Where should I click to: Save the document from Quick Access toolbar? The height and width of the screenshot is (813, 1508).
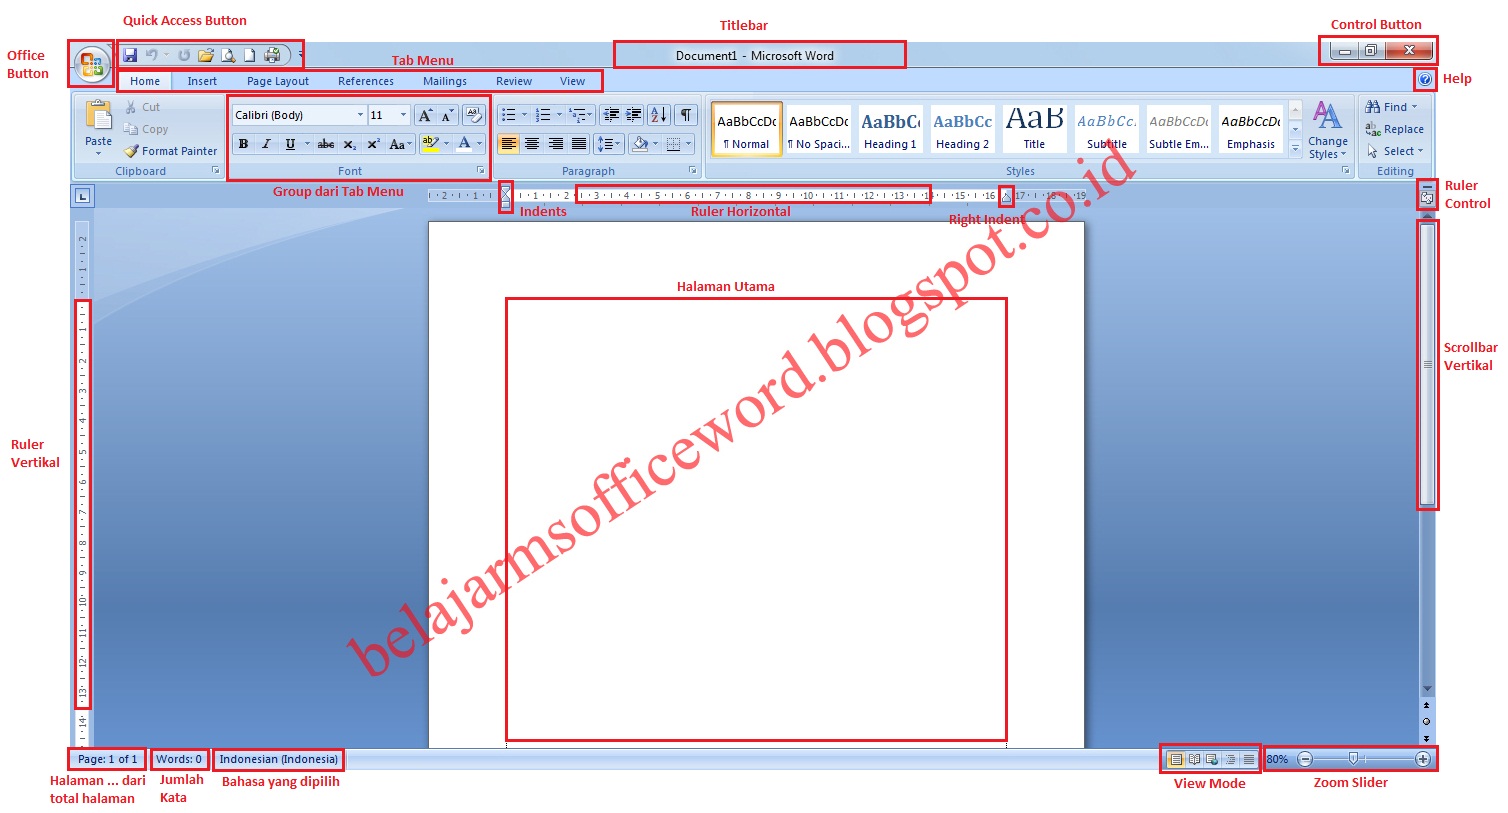[x=130, y=55]
